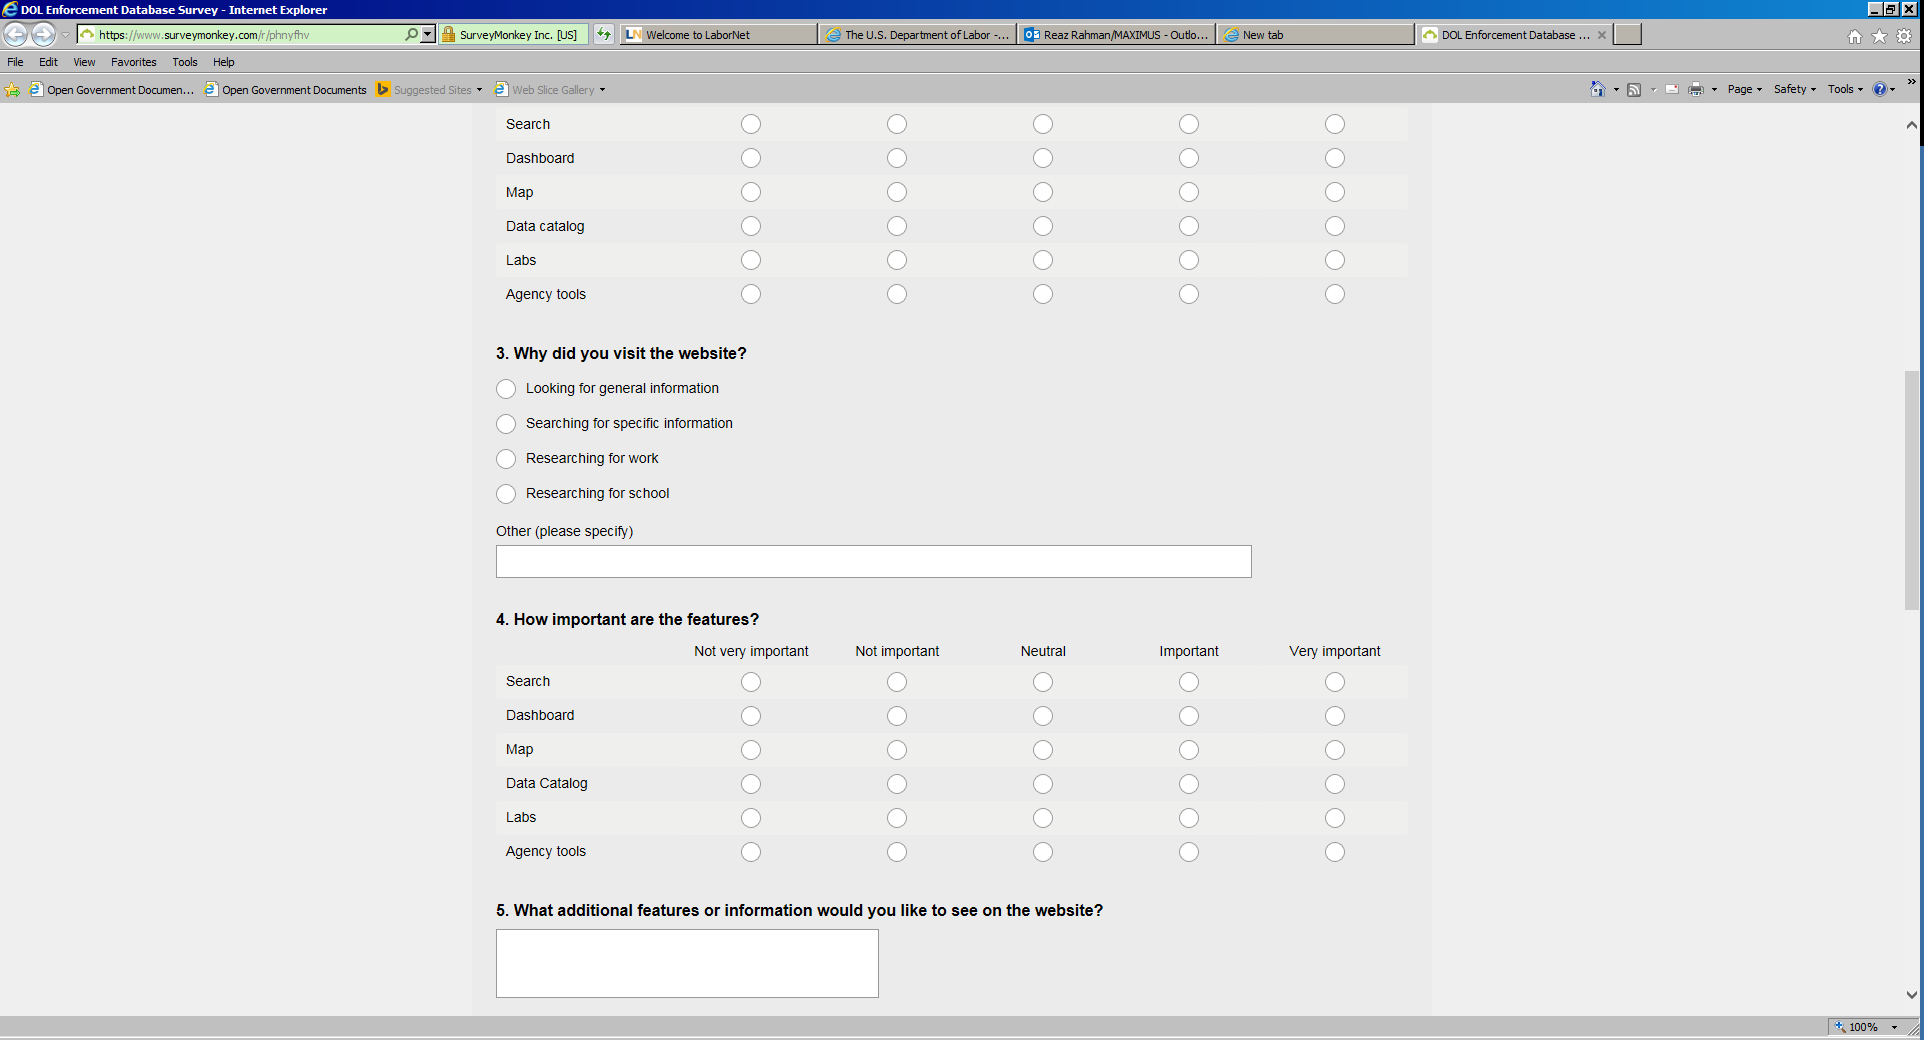The width and height of the screenshot is (1924, 1040).
Task: Click the command bar Home page icon
Action: click(1597, 89)
